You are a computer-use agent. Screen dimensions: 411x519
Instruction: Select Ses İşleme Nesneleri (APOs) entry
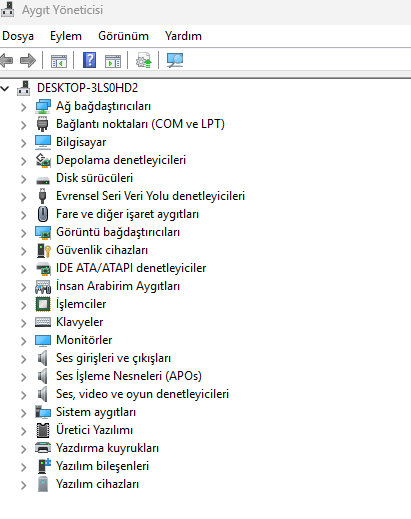point(129,376)
